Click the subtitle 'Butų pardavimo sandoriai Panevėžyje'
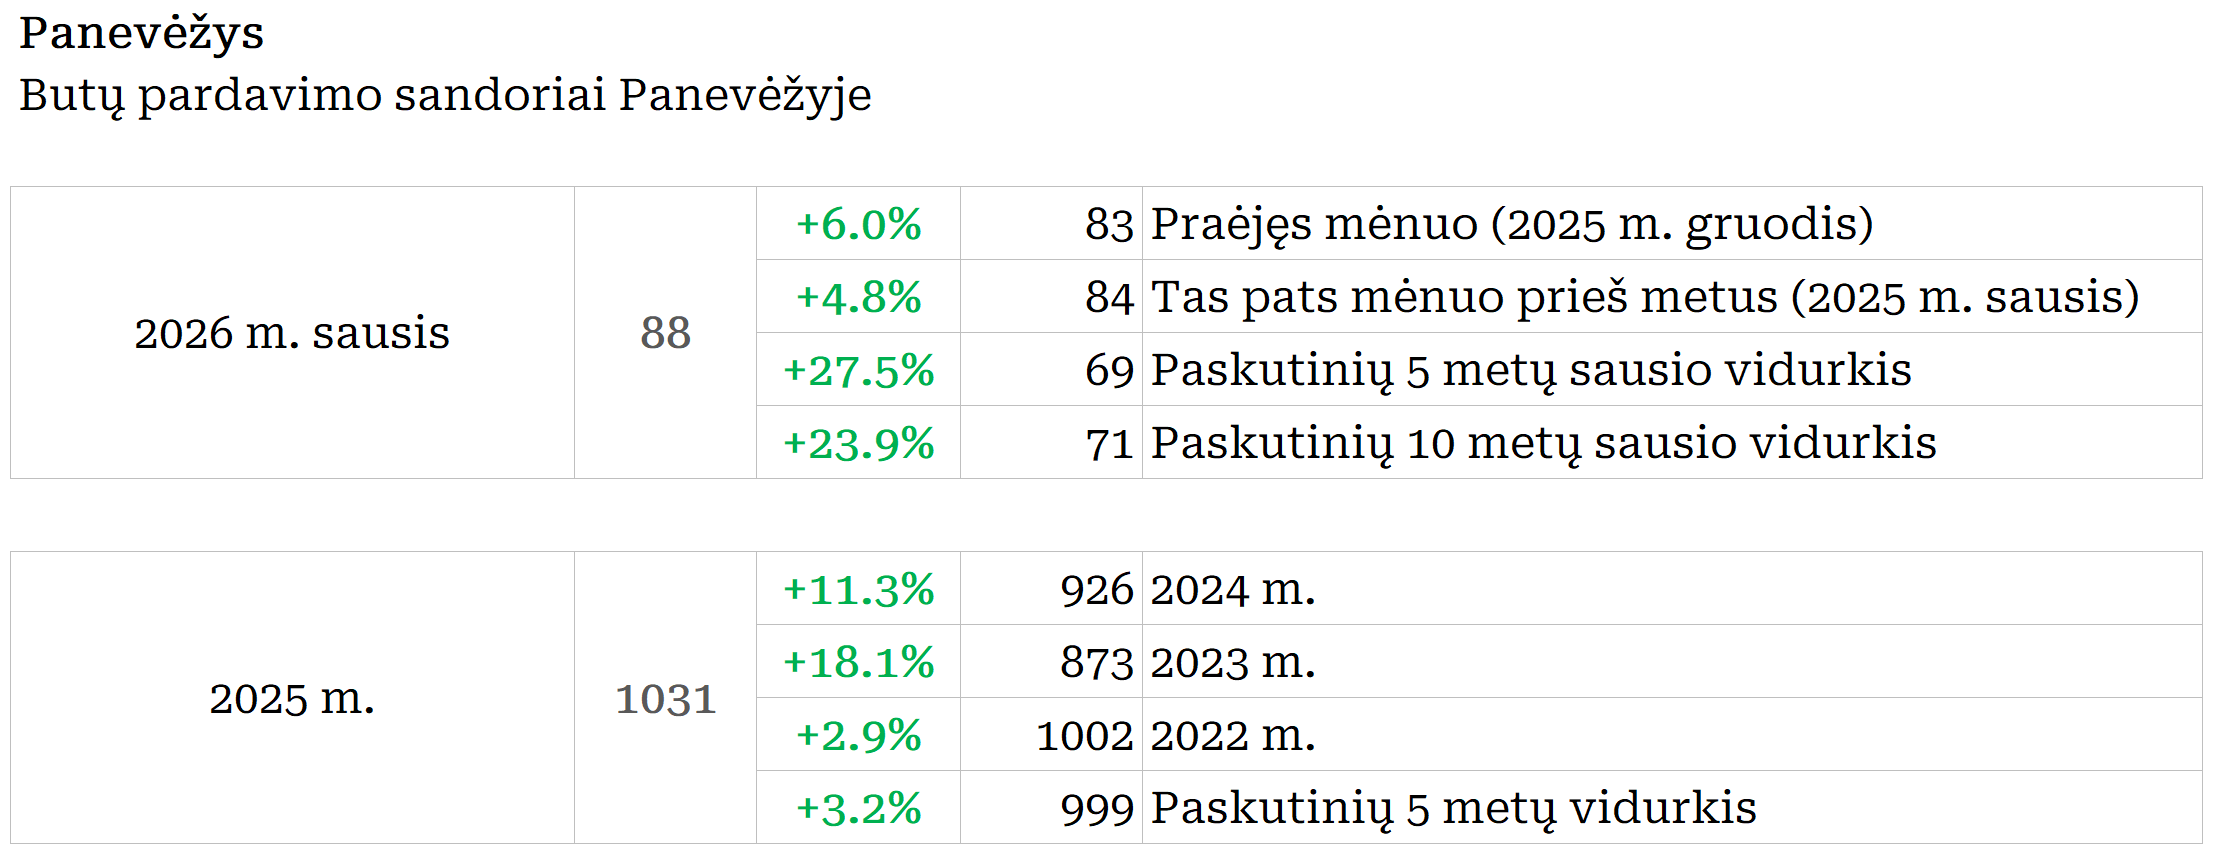2217x863 pixels. click(x=445, y=95)
